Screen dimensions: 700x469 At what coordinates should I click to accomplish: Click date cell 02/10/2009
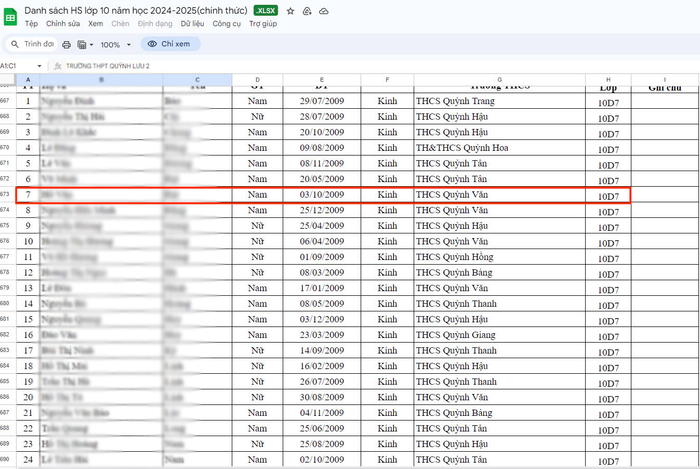(x=322, y=459)
